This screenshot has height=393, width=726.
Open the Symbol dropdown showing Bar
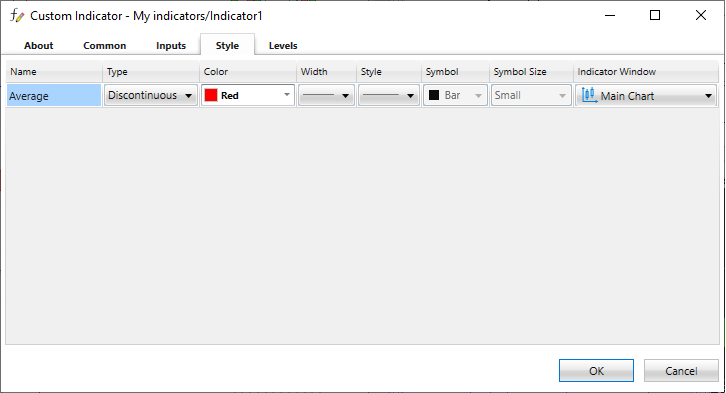[x=455, y=95]
